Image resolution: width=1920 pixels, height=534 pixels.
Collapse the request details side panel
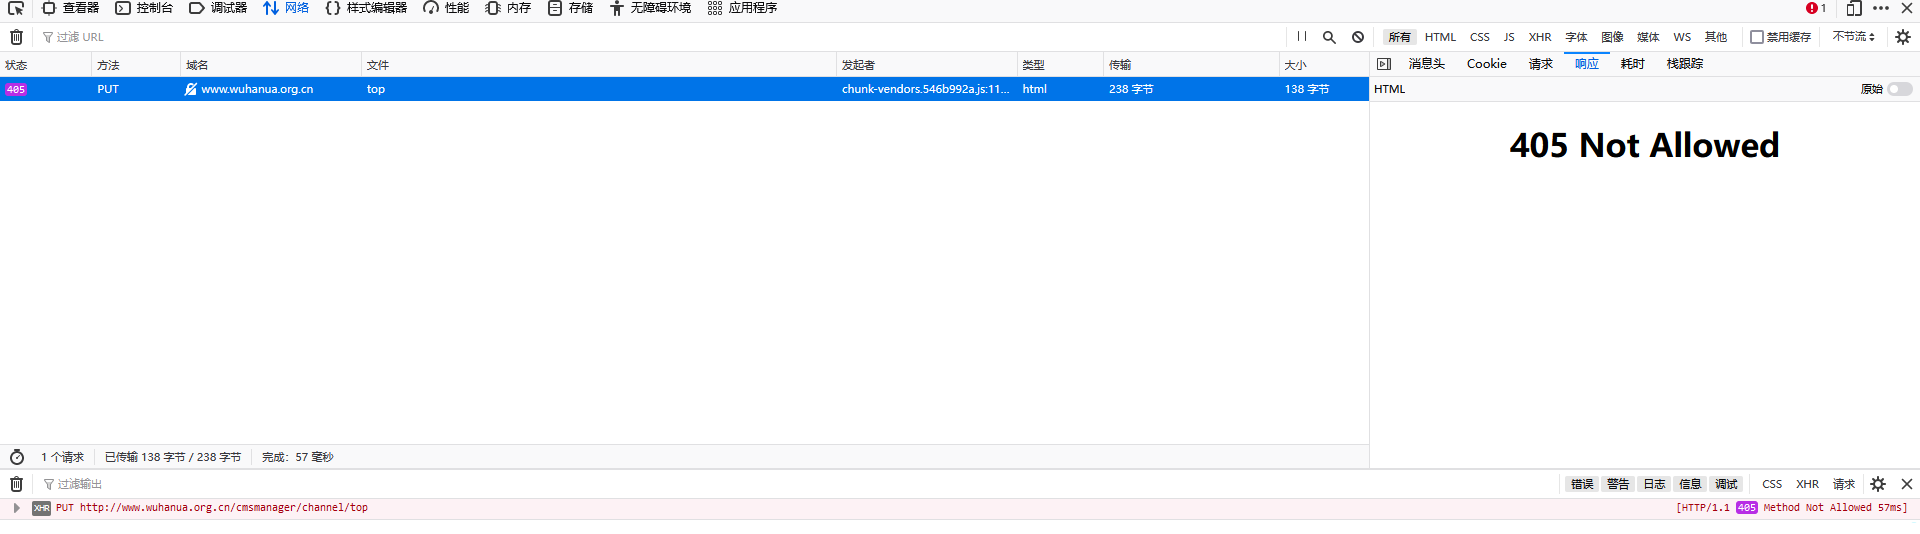pos(1384,64)
